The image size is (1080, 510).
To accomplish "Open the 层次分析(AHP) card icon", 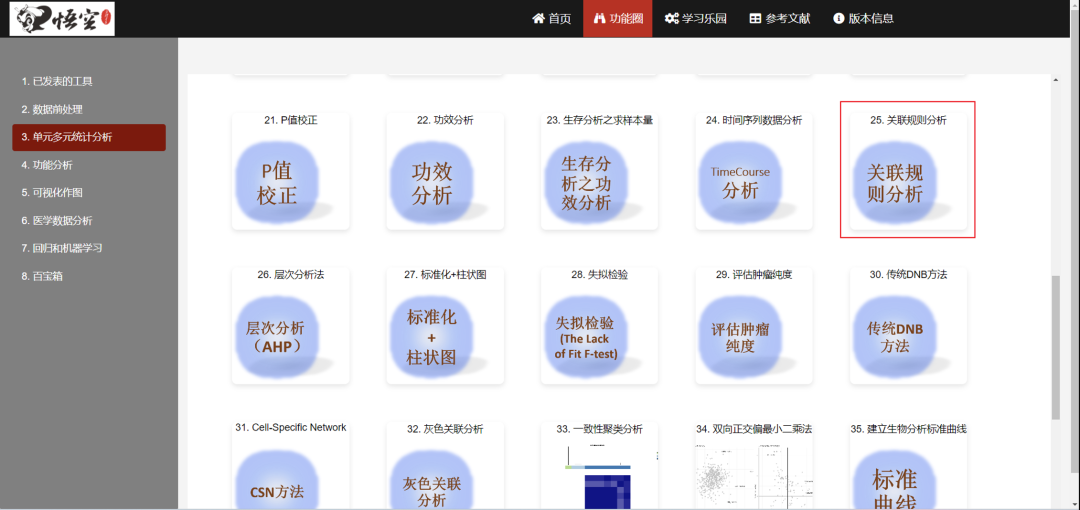I will tap(278, 338).
